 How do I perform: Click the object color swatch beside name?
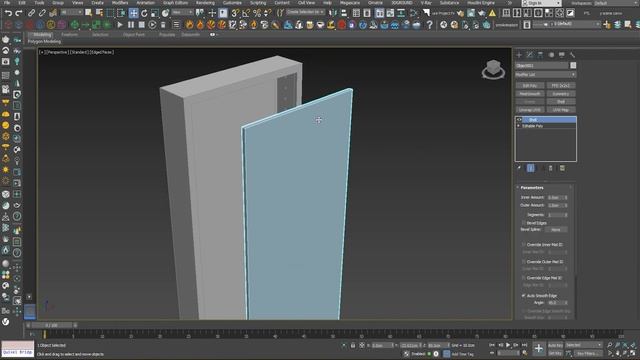click(x=573, y=66)
